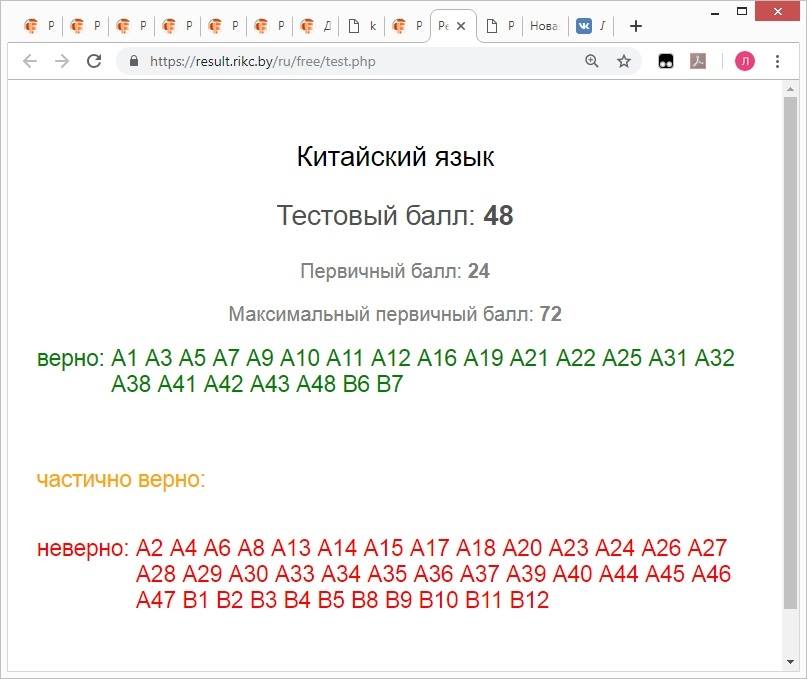Screen dimensions: 807x679
Task: Open the Adobe Acrobat extension
Action: point(698,61)
